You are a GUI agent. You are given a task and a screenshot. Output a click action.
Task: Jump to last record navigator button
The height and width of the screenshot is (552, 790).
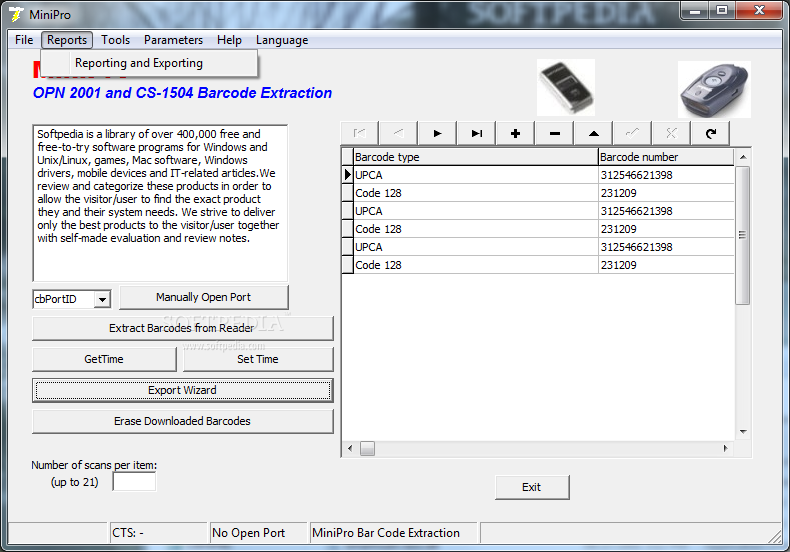[477, 133]
